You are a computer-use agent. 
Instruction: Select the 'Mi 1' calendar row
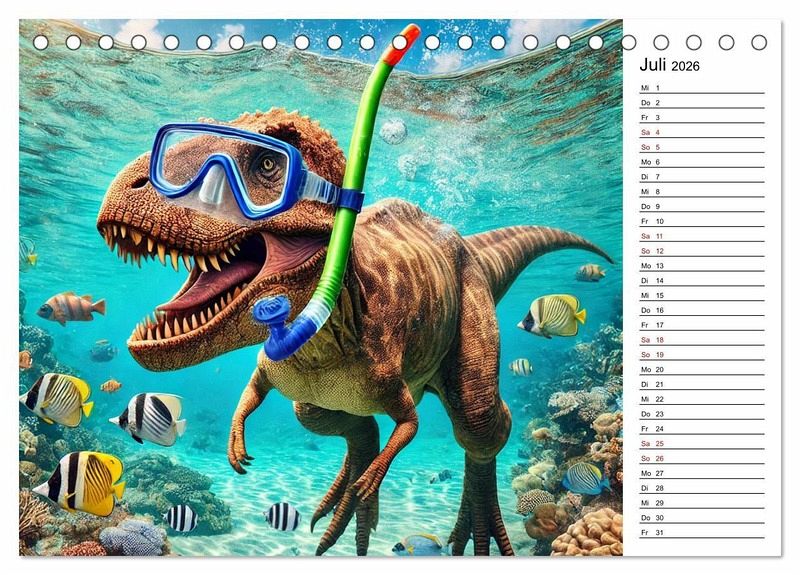(x=702, y=88)
